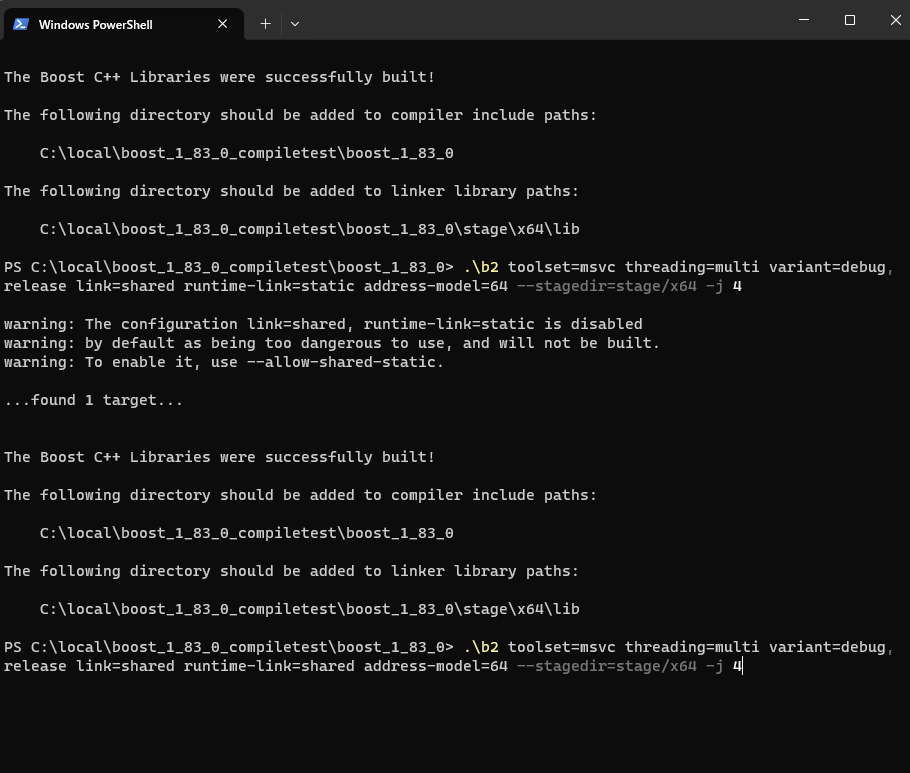Click the PowerShell icon in the tab

coord(21,24)
